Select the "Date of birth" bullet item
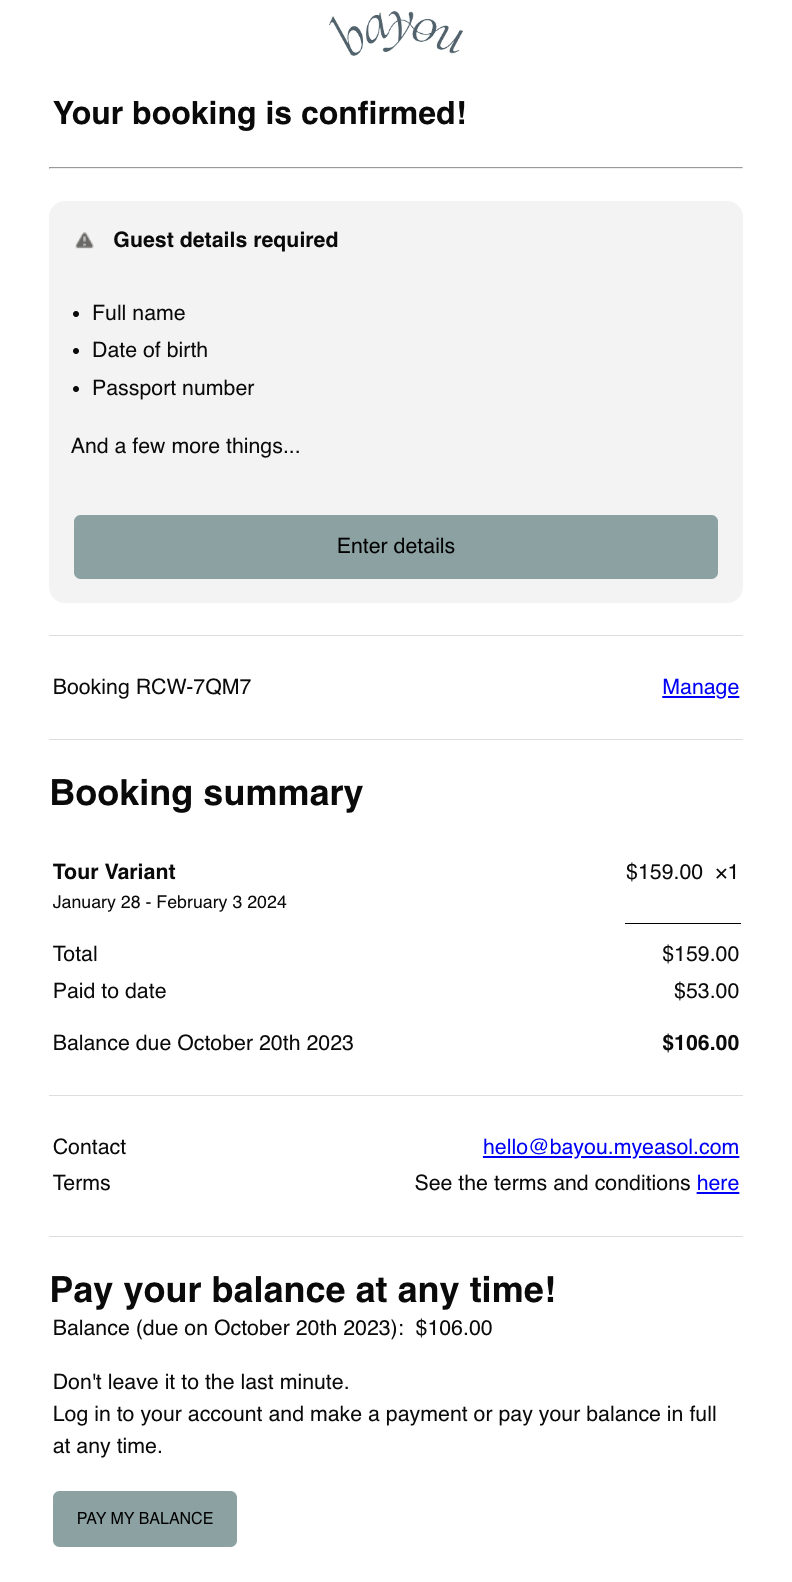The image size is (792, 1582). tap(150, 350)
